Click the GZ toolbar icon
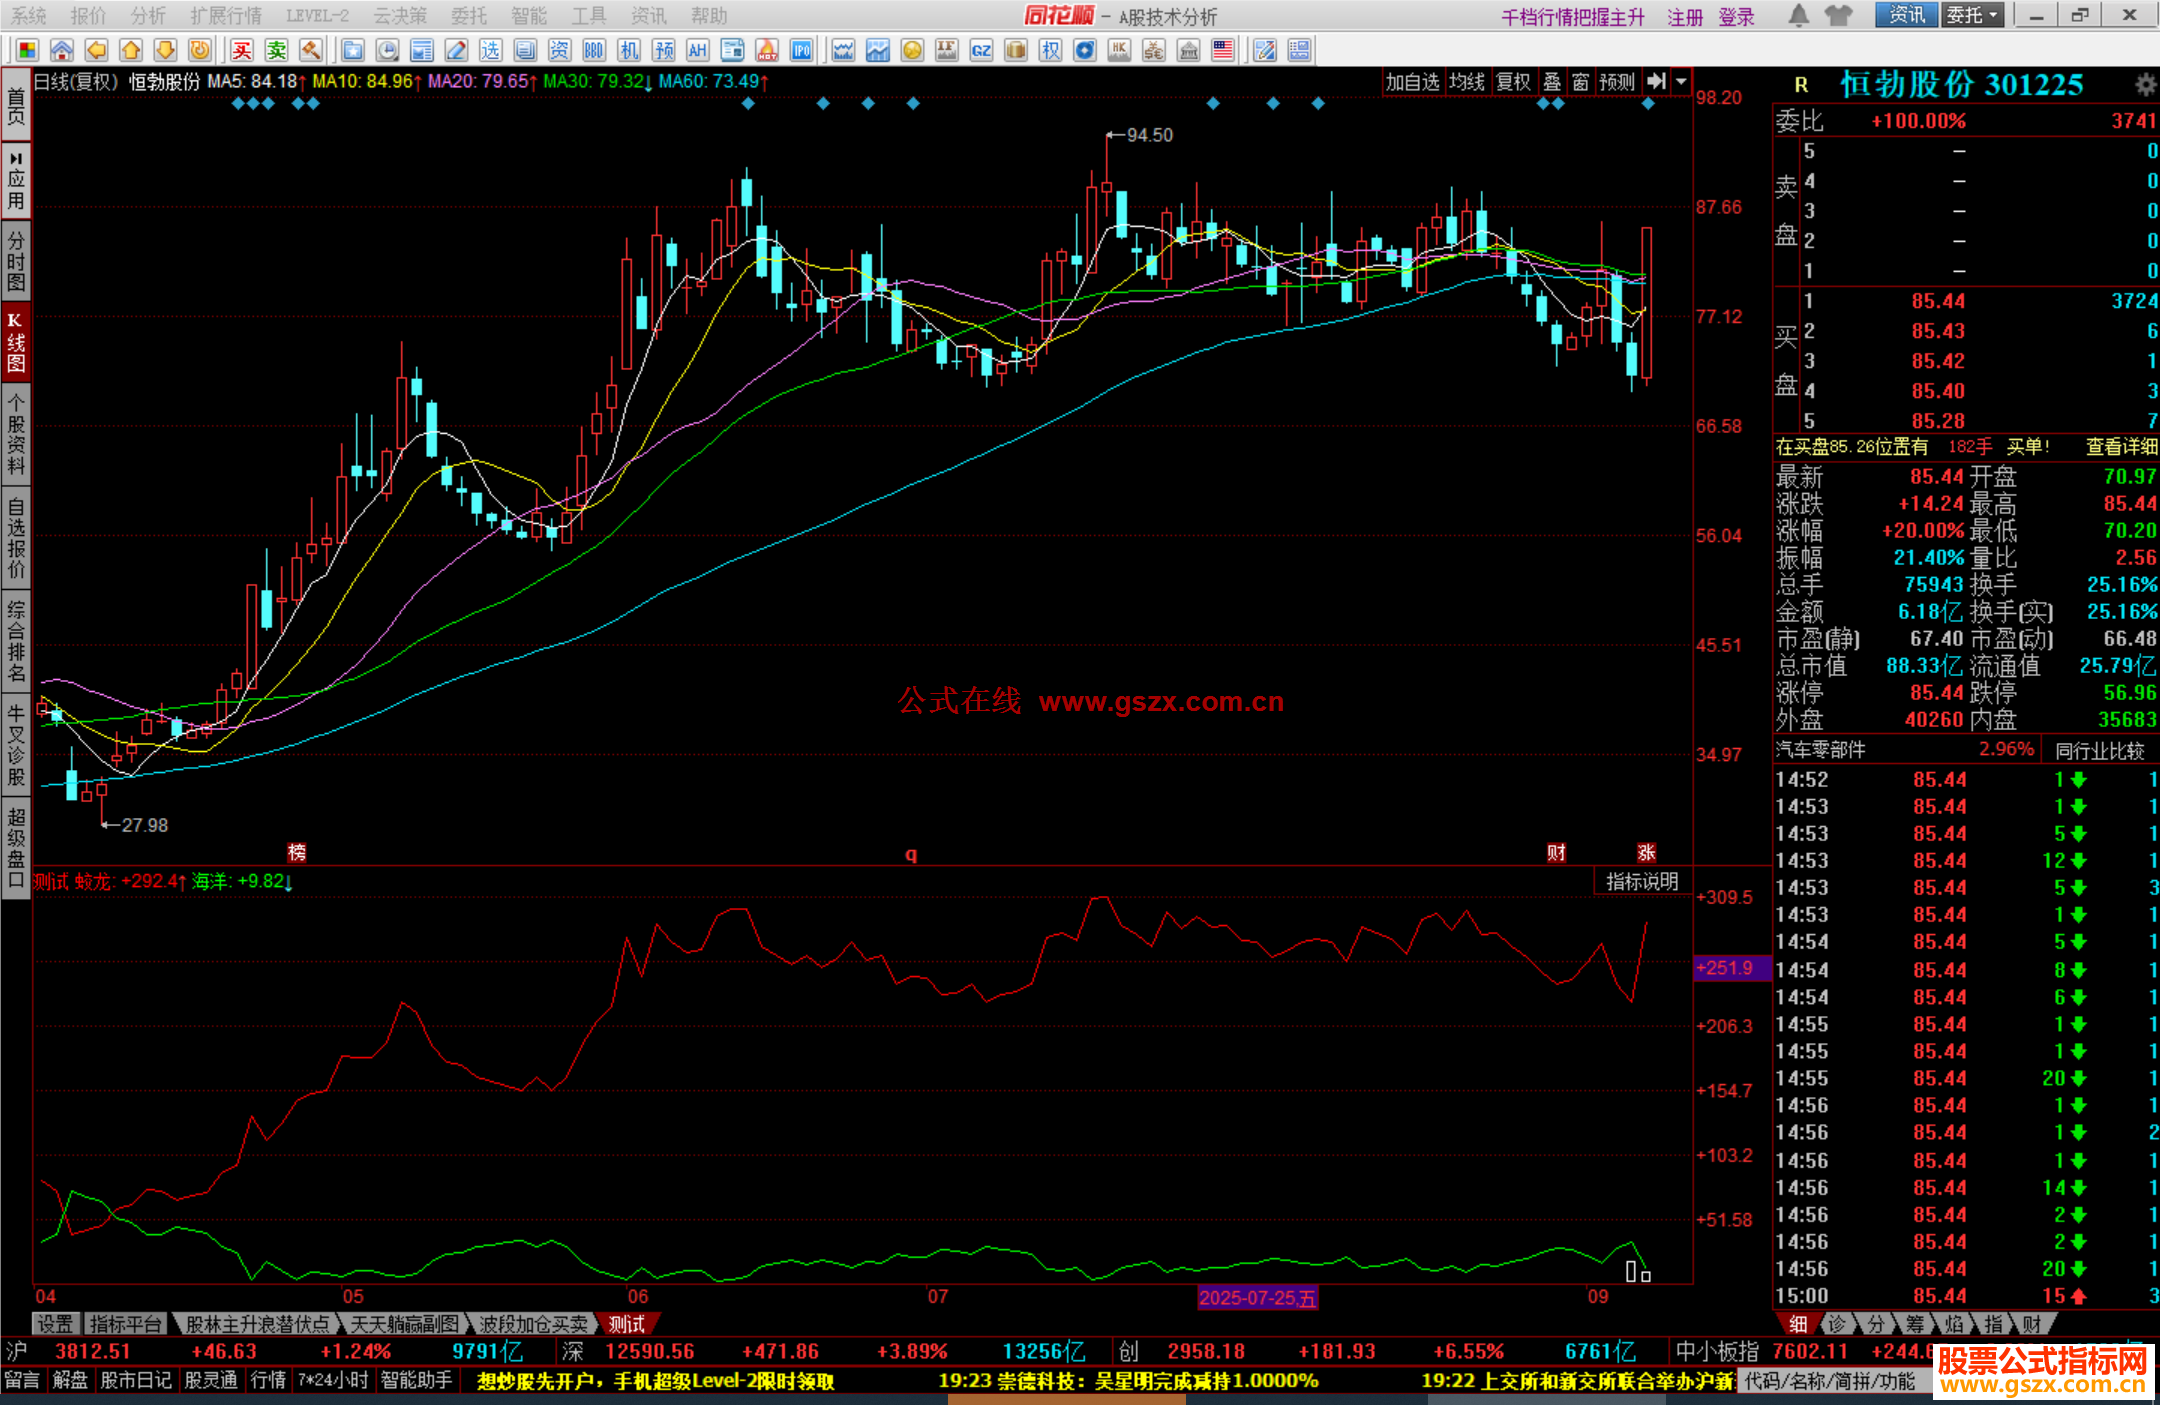 981,50
